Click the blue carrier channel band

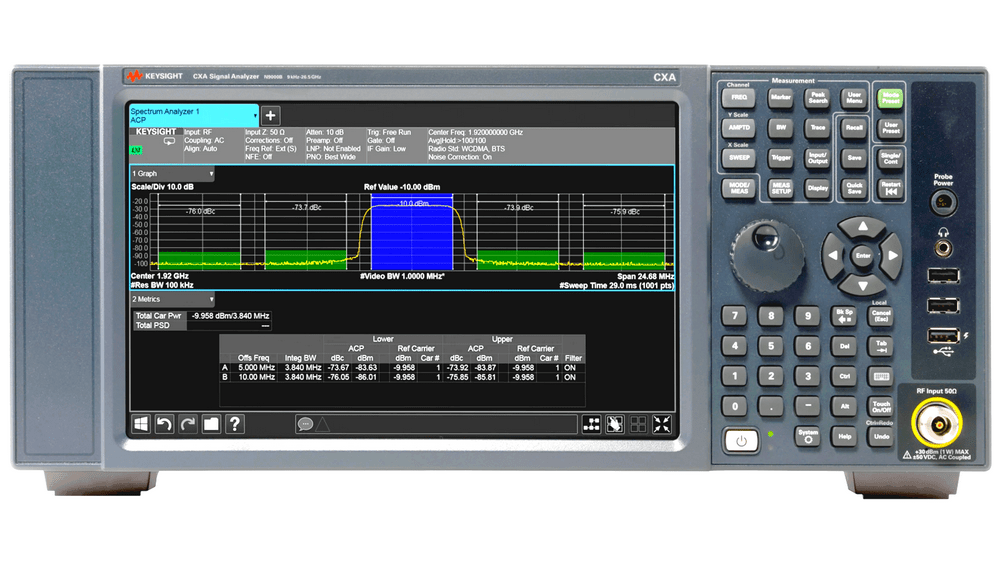pos(412,230)
